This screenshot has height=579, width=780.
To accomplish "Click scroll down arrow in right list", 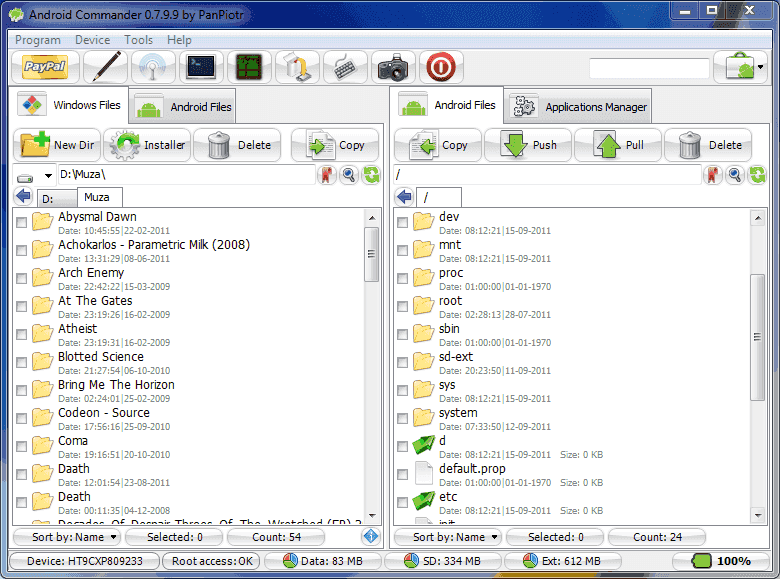I will pyautogui.click(x=758, y=515).
